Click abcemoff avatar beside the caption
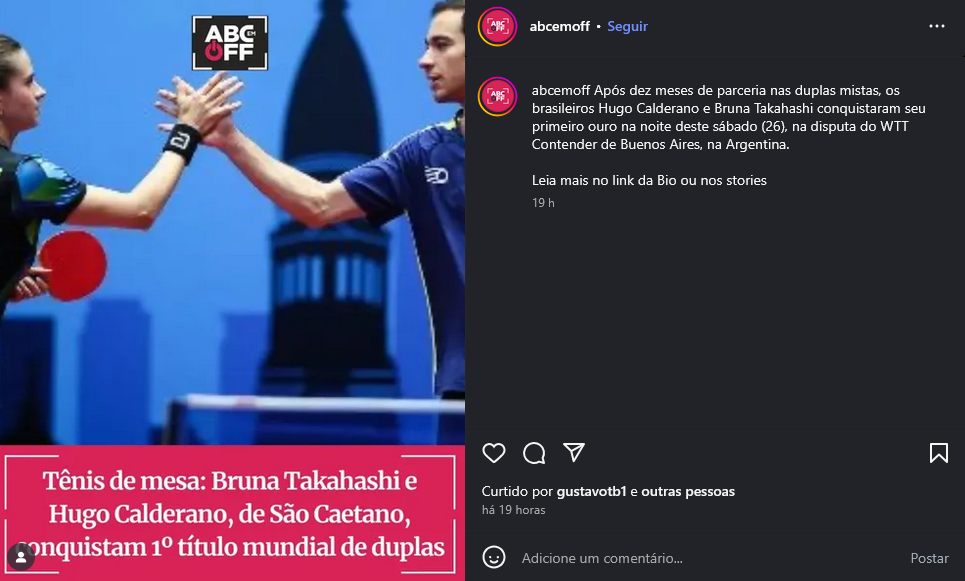 pyautogui.click(x=497, y=97)
